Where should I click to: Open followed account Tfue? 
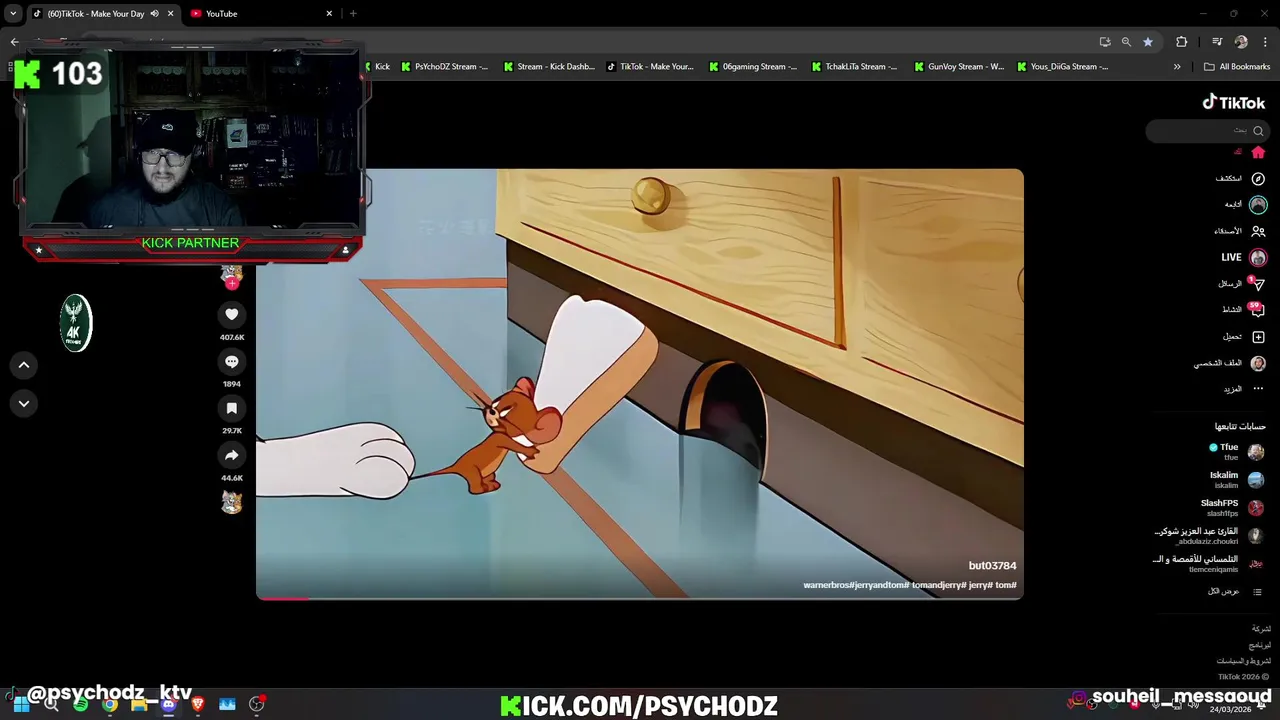coord(1236,451)
